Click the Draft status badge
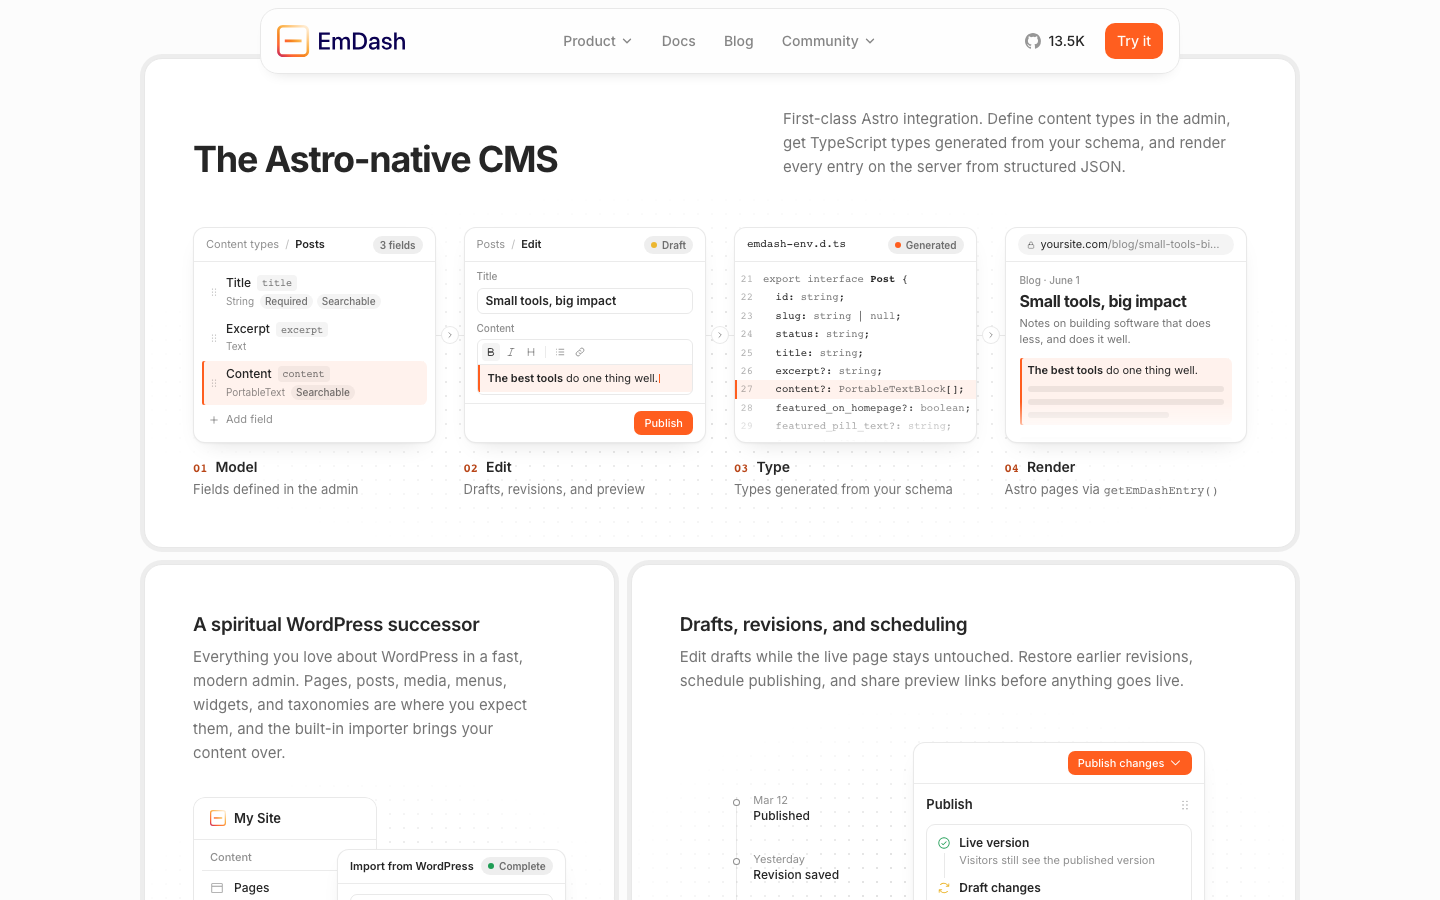The height and width of the screenshot is (900, 1440). tap(668, 245)
